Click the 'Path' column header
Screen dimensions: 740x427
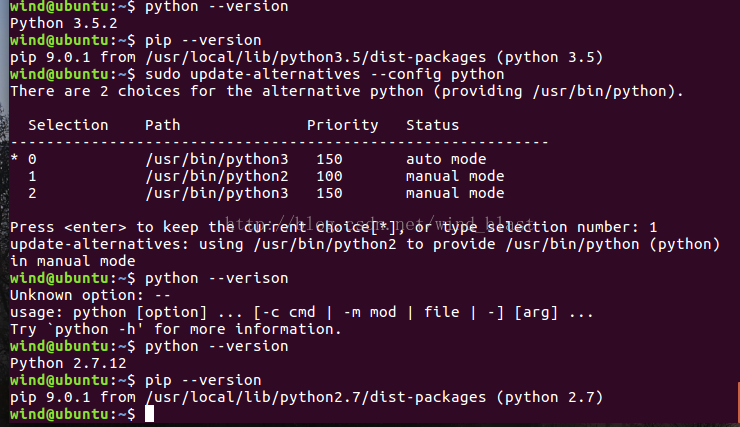tap(162, 125)
